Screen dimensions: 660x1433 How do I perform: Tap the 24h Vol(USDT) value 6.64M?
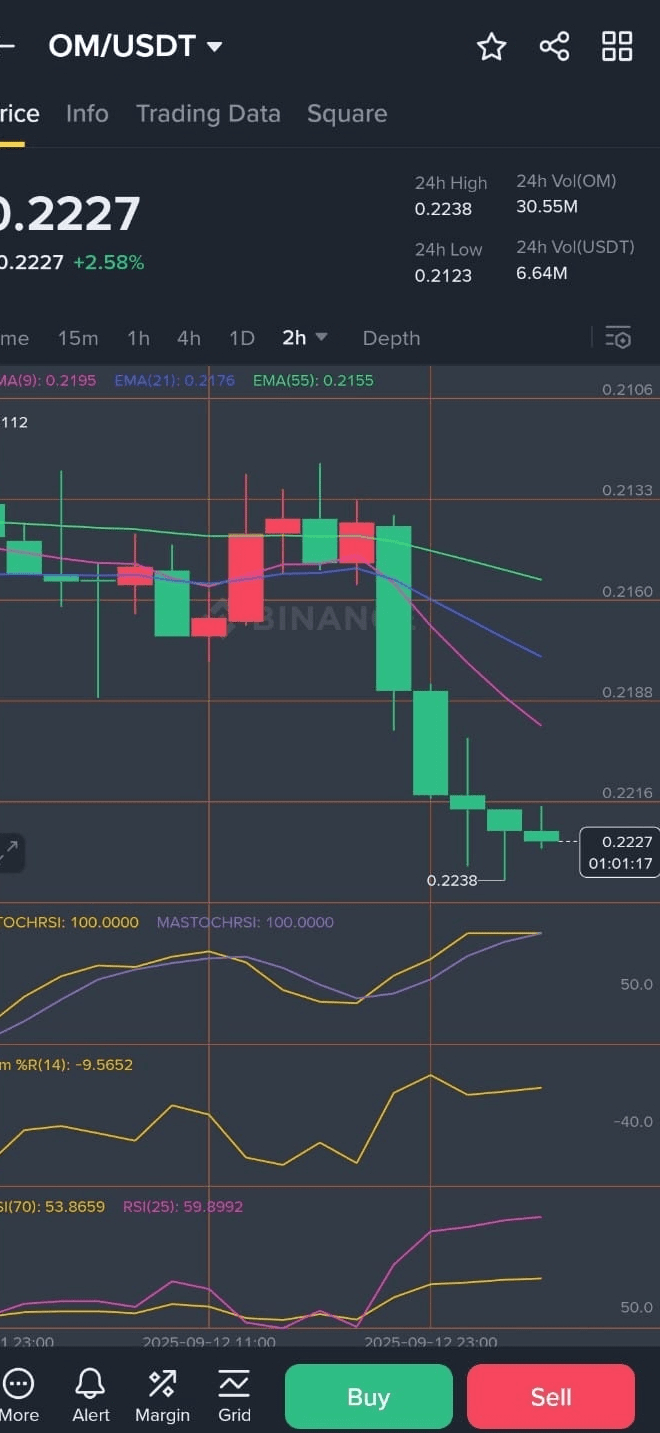click(542, 273)
